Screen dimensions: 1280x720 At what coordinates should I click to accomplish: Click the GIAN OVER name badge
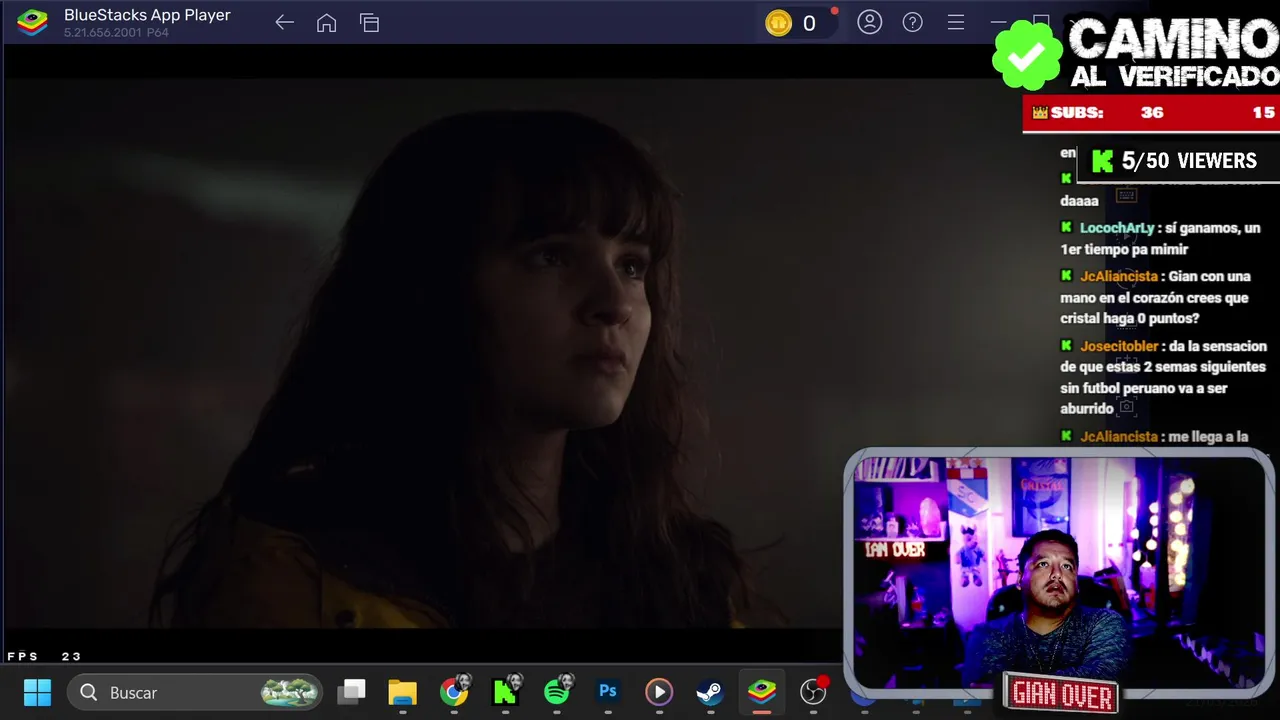1061,693
